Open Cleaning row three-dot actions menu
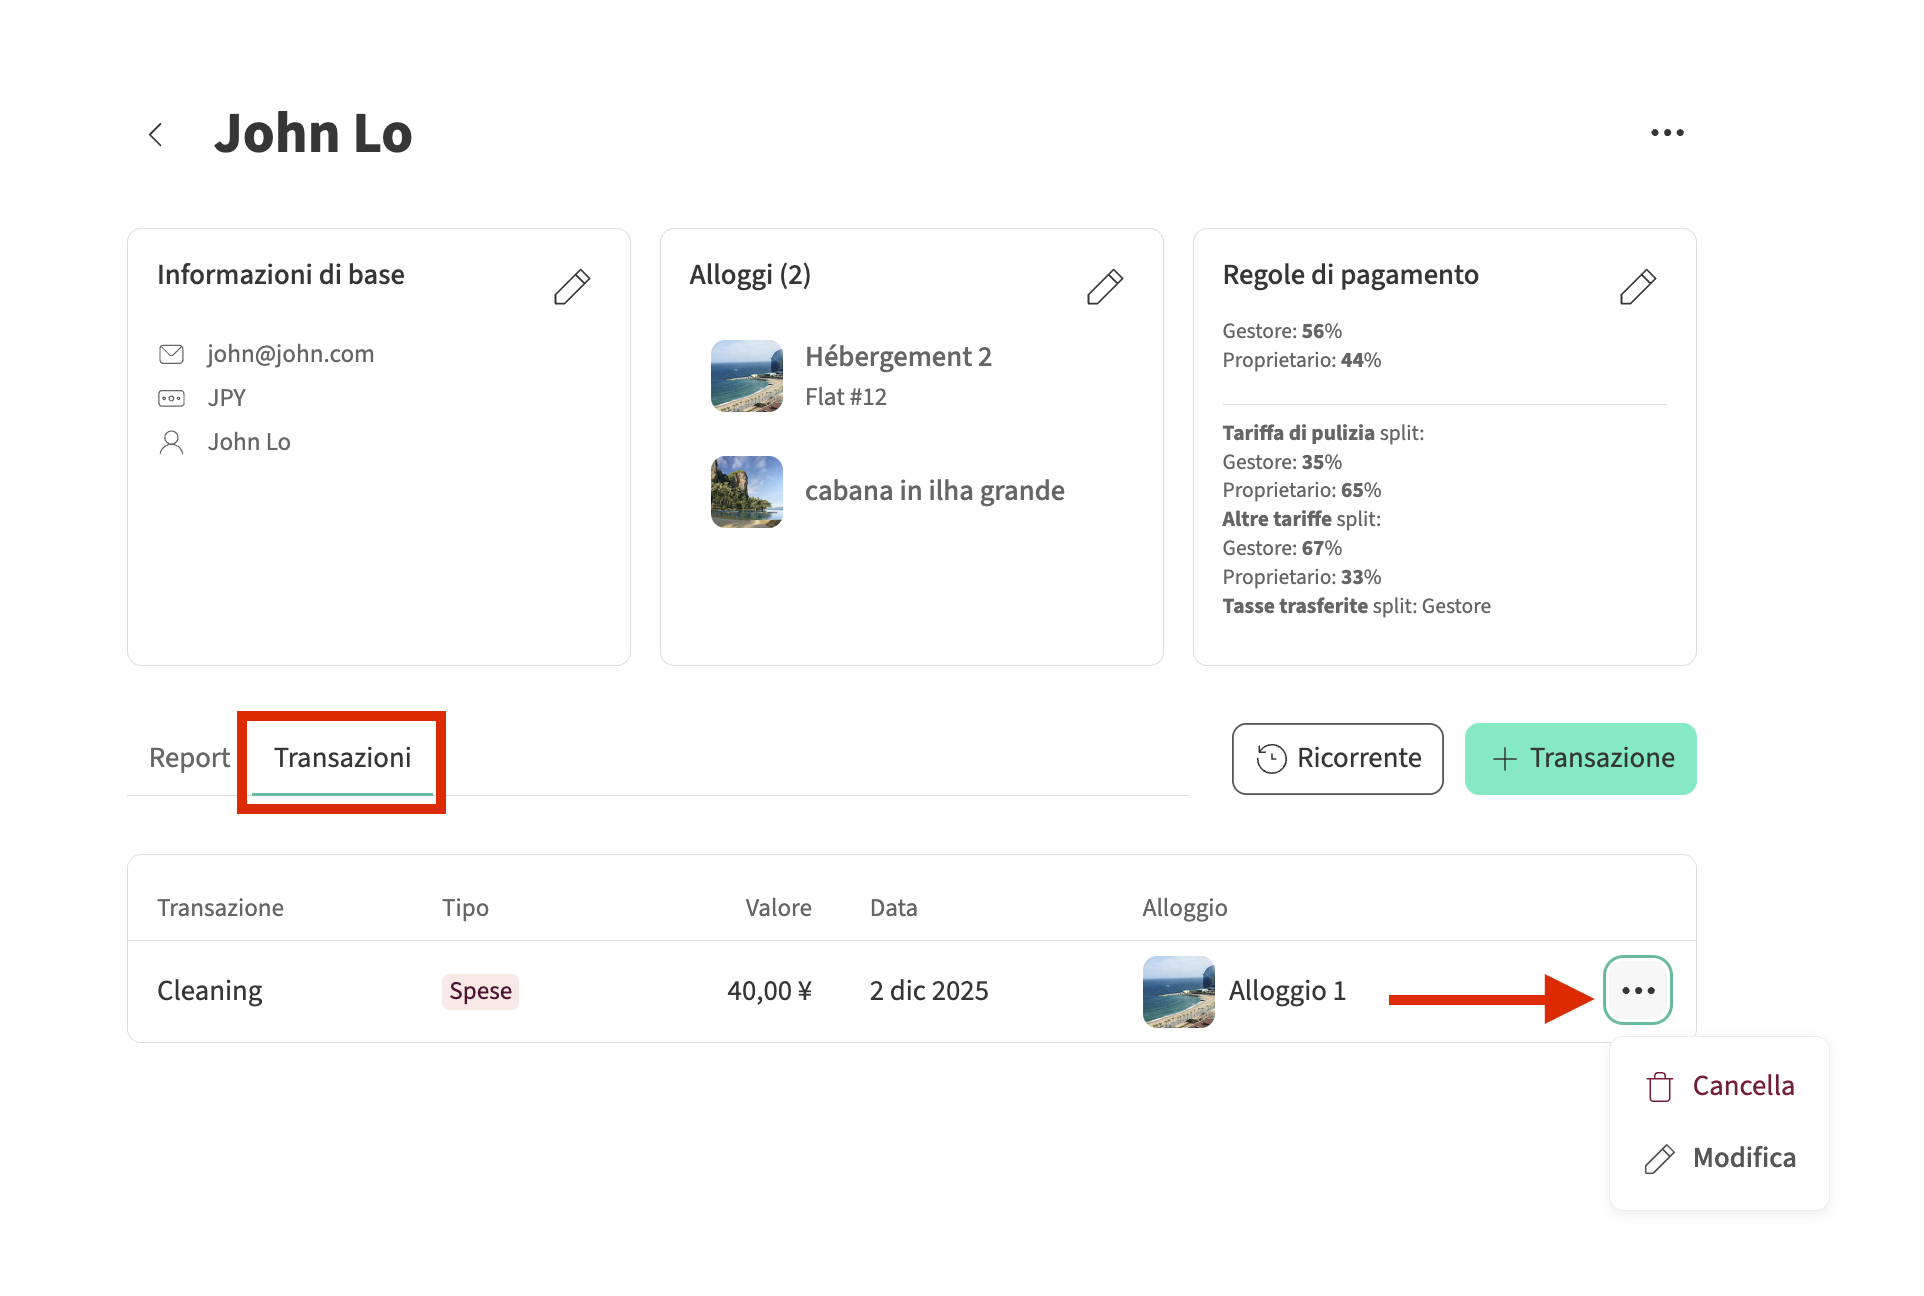The height and width of the screenshot is (1296, 1924). click(x=1638, y=990)
